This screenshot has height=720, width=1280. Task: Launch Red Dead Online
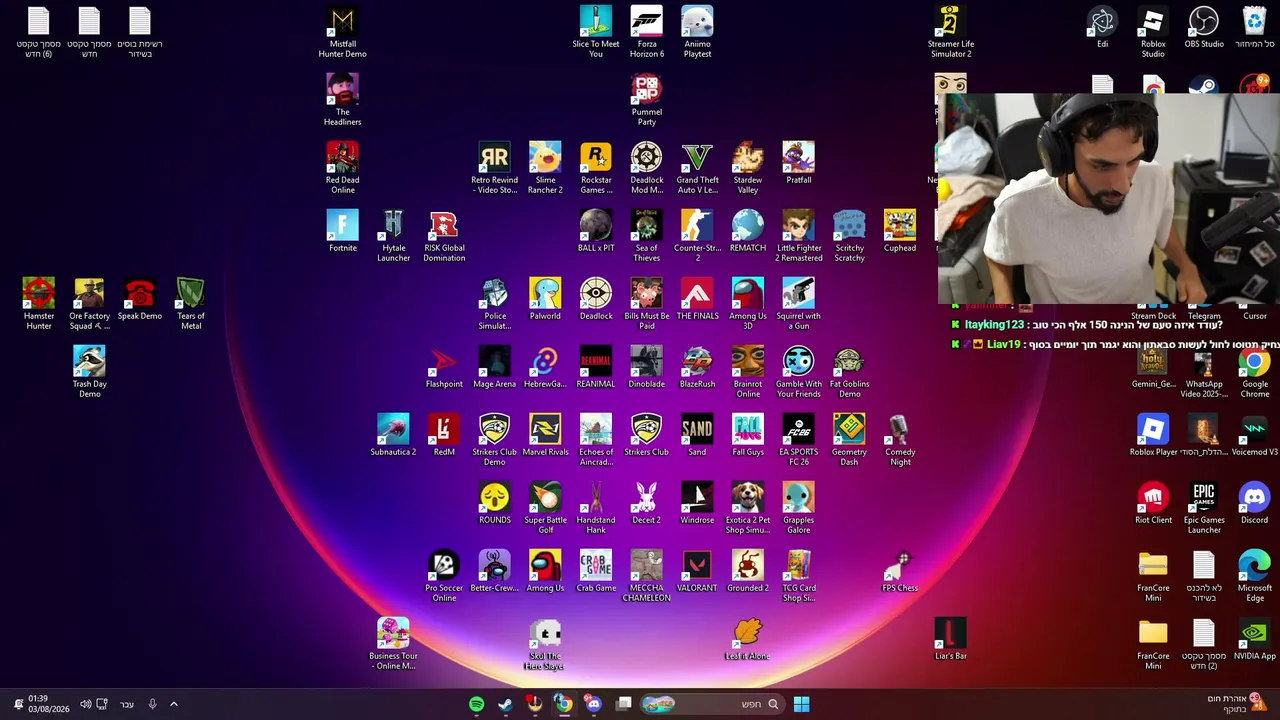click(x=342, y=168)
